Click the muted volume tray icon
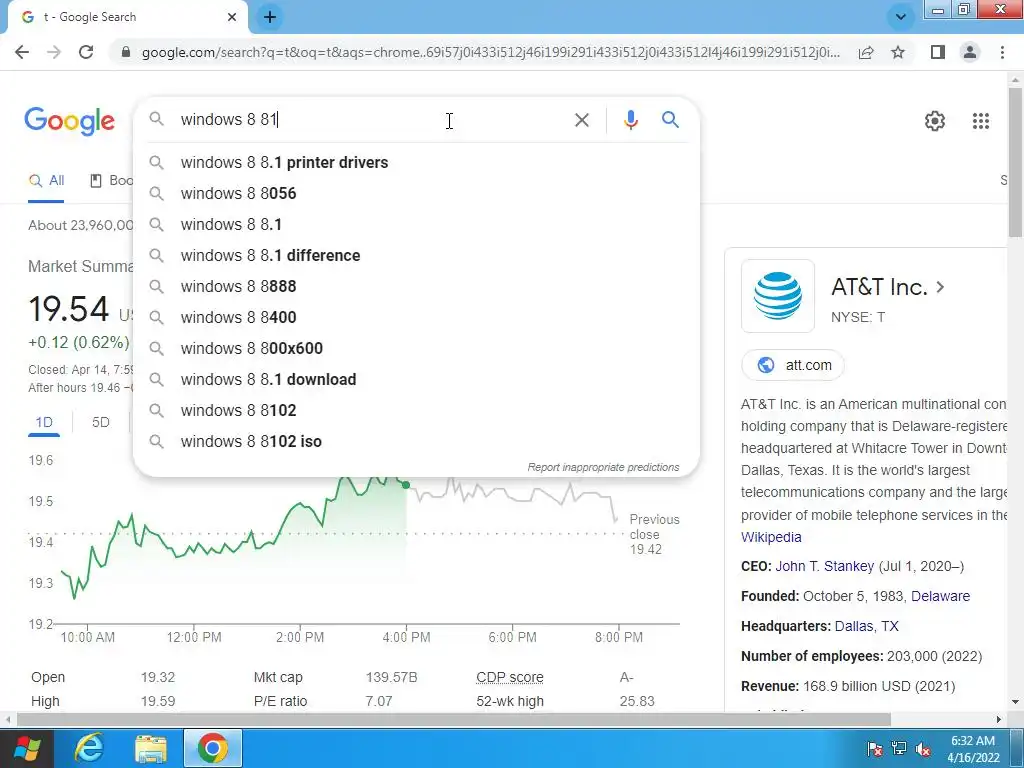 pyautogui.click(x=923, y=749)
